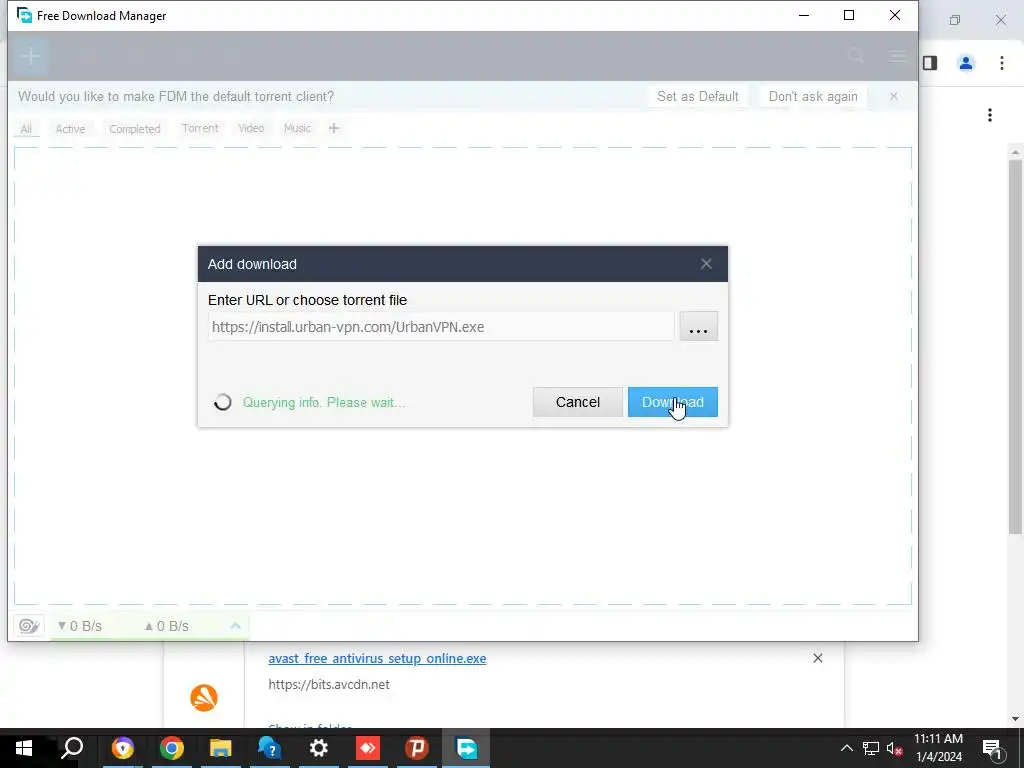The image size is (1024, 768).
Task: Open Chrome side panel icon
Action: point(930,63)
